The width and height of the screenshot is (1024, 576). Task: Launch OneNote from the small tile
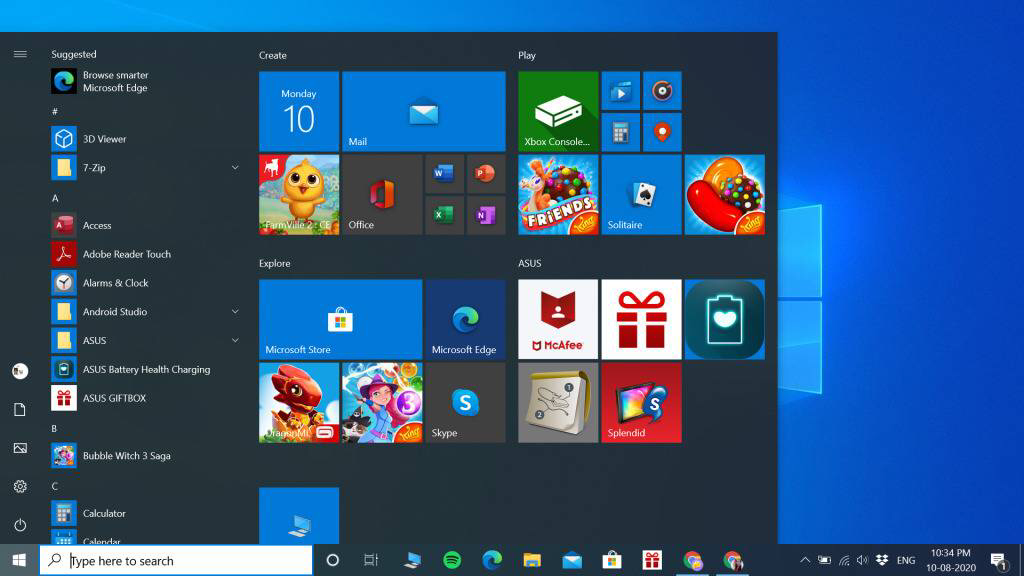click(485, 215)
